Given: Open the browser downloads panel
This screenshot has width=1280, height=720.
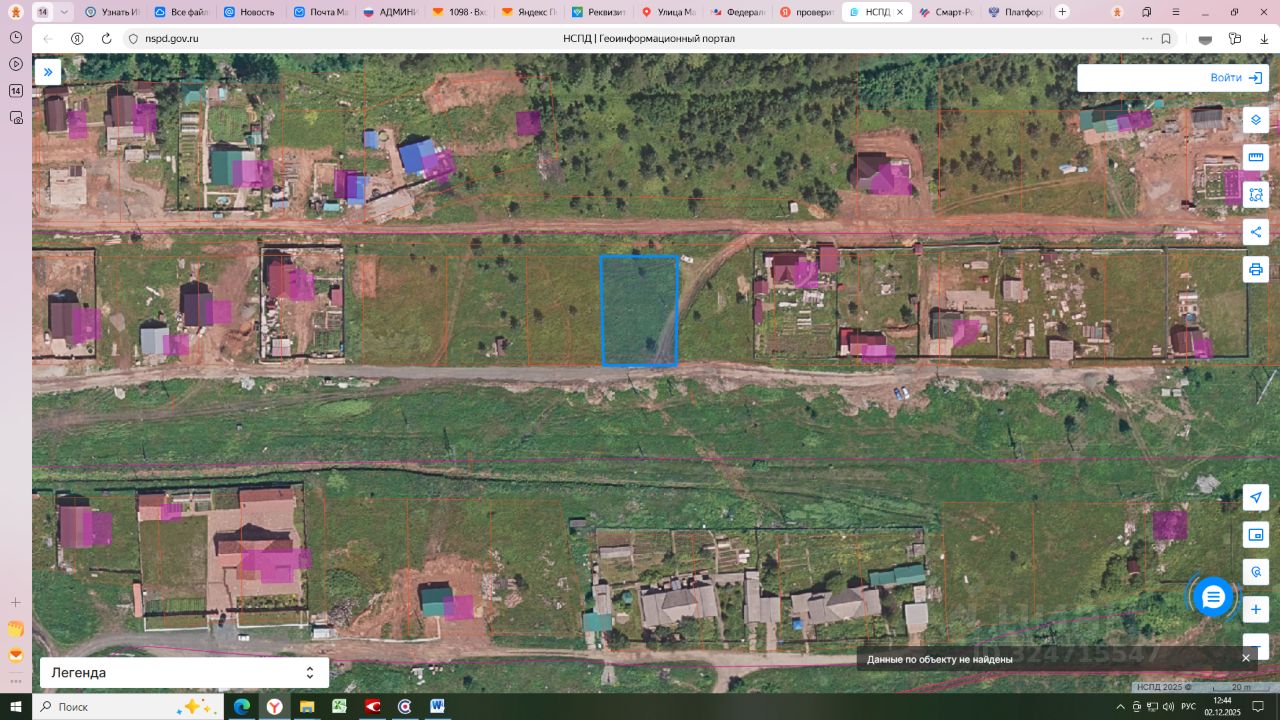Looking at the screenshot, I should click(x=1264, y=38).
